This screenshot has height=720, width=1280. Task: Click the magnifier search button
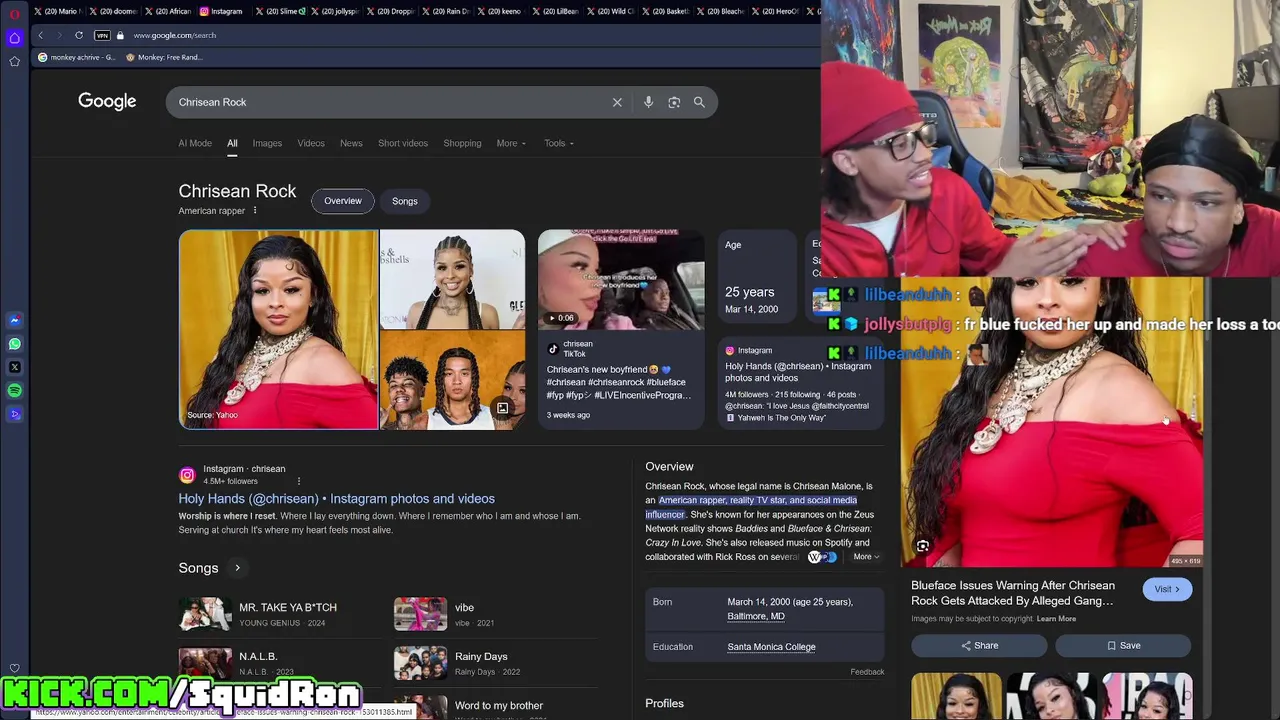(699, 102)
